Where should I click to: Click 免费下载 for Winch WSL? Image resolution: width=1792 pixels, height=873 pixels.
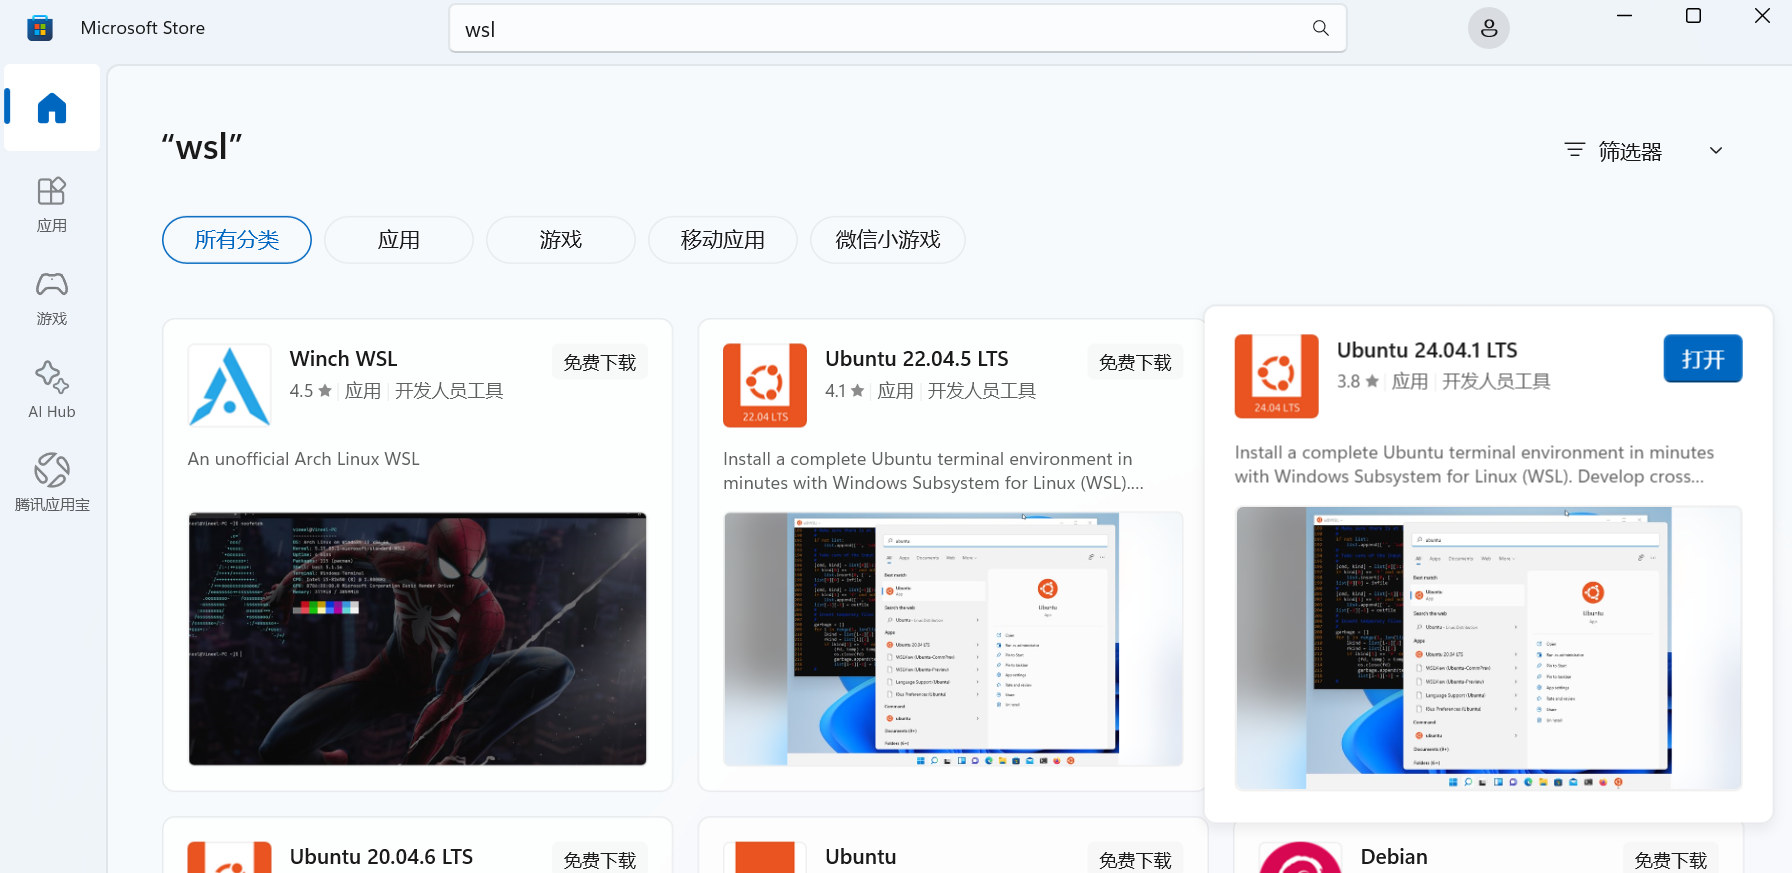[x=600, y=362]
